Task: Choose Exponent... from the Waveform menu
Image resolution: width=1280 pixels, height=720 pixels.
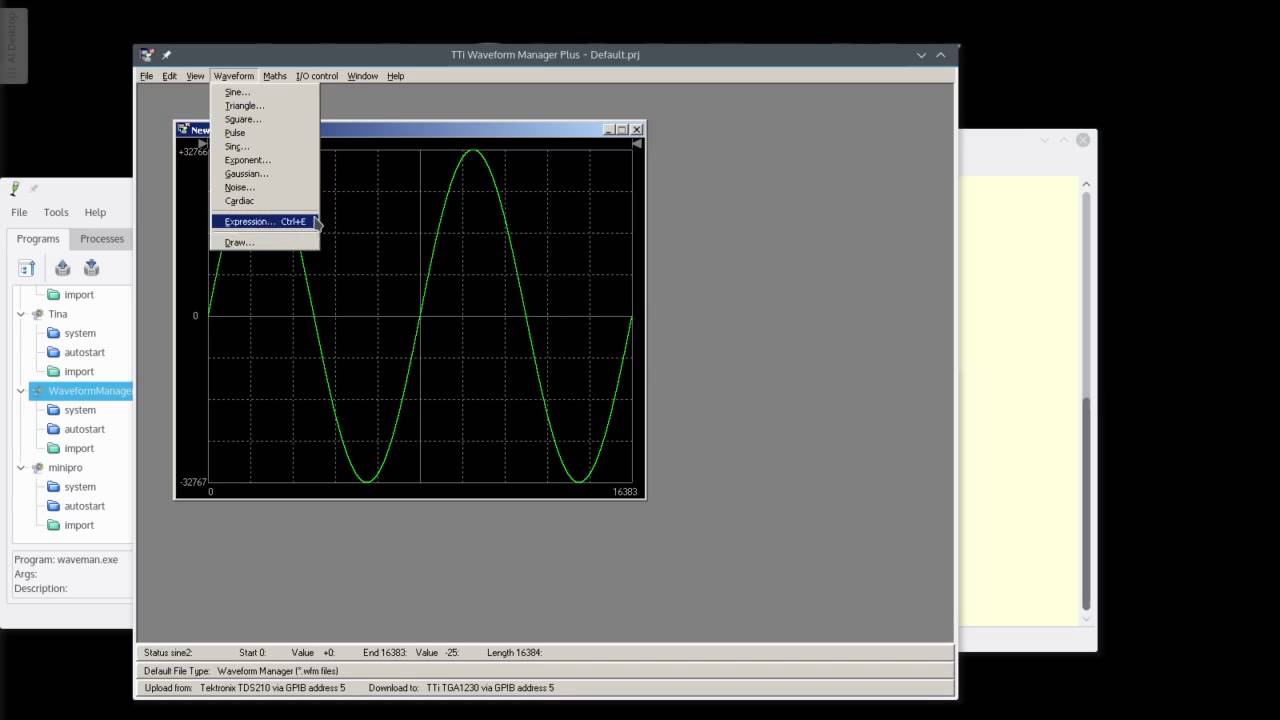Action: (265, 160)
